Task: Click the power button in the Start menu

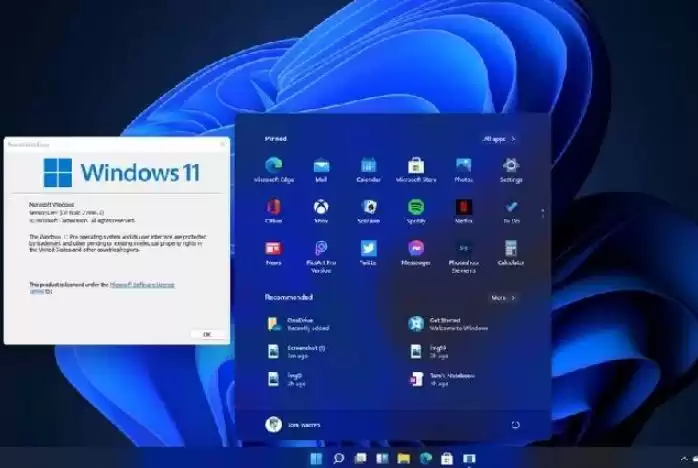Action: pos(515,425)
